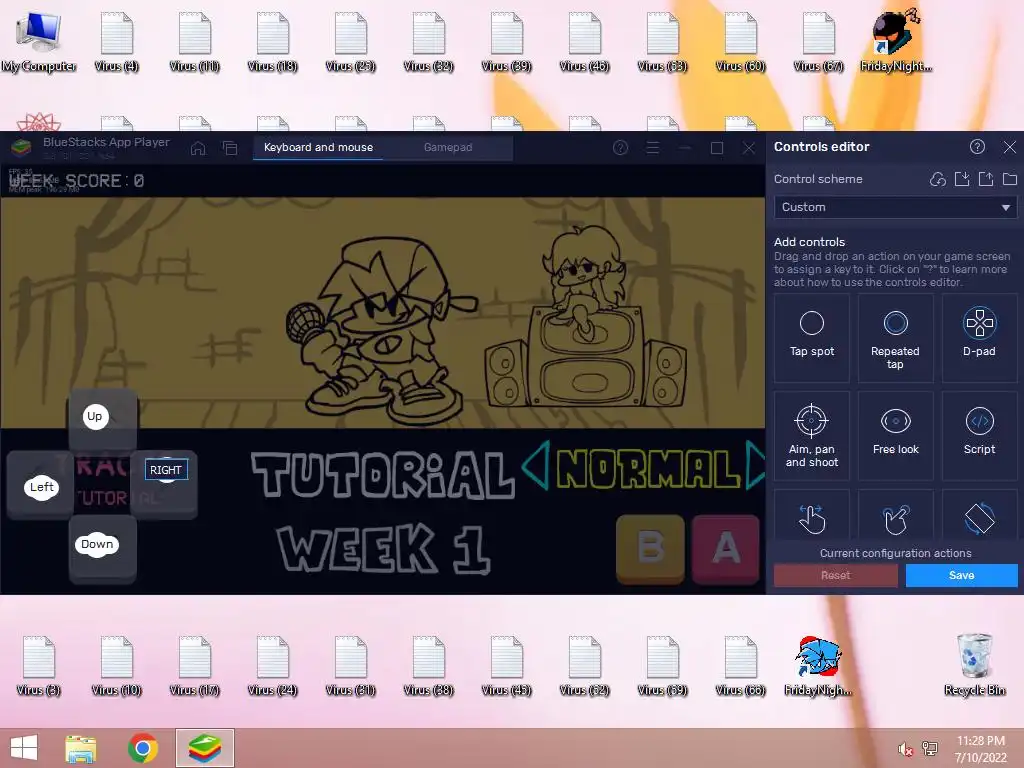Click the BlueStacks App Player logo
The image size is (1024, 768).
(x=22, y=148)
